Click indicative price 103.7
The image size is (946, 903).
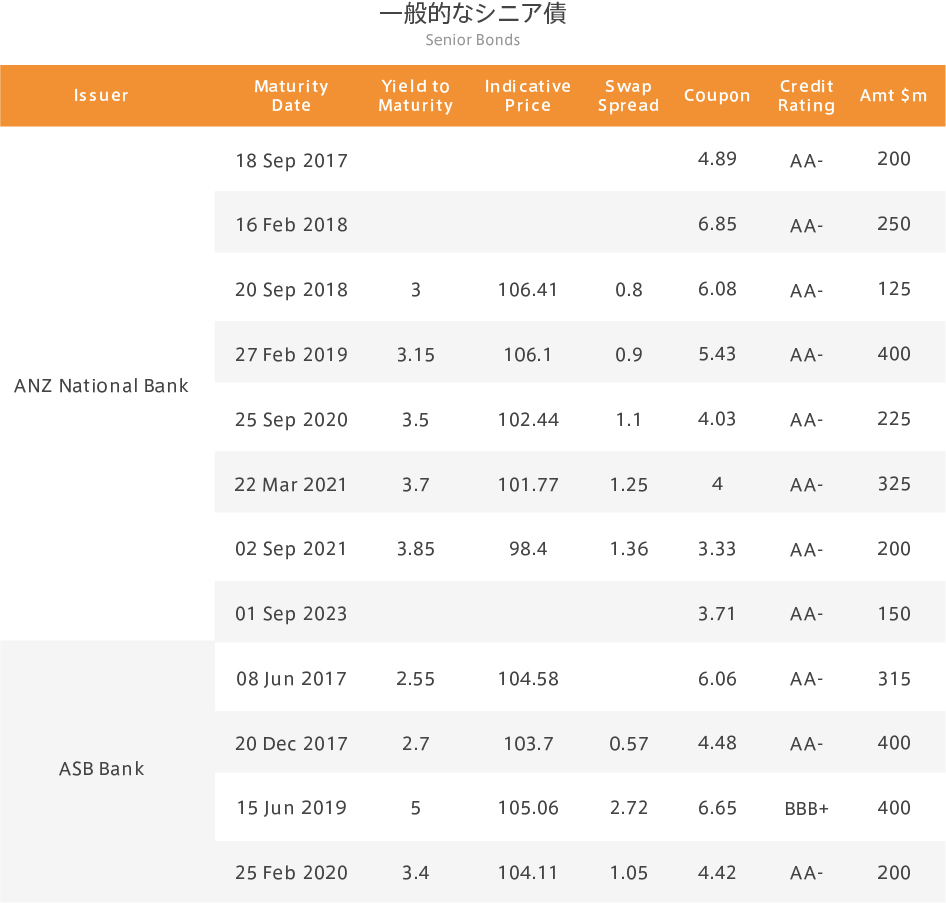click(x=528, y=744)
